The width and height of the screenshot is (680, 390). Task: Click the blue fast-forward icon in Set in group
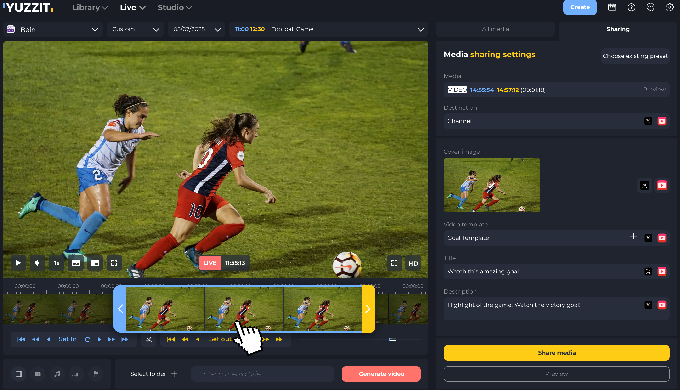(x=111, y=339)
